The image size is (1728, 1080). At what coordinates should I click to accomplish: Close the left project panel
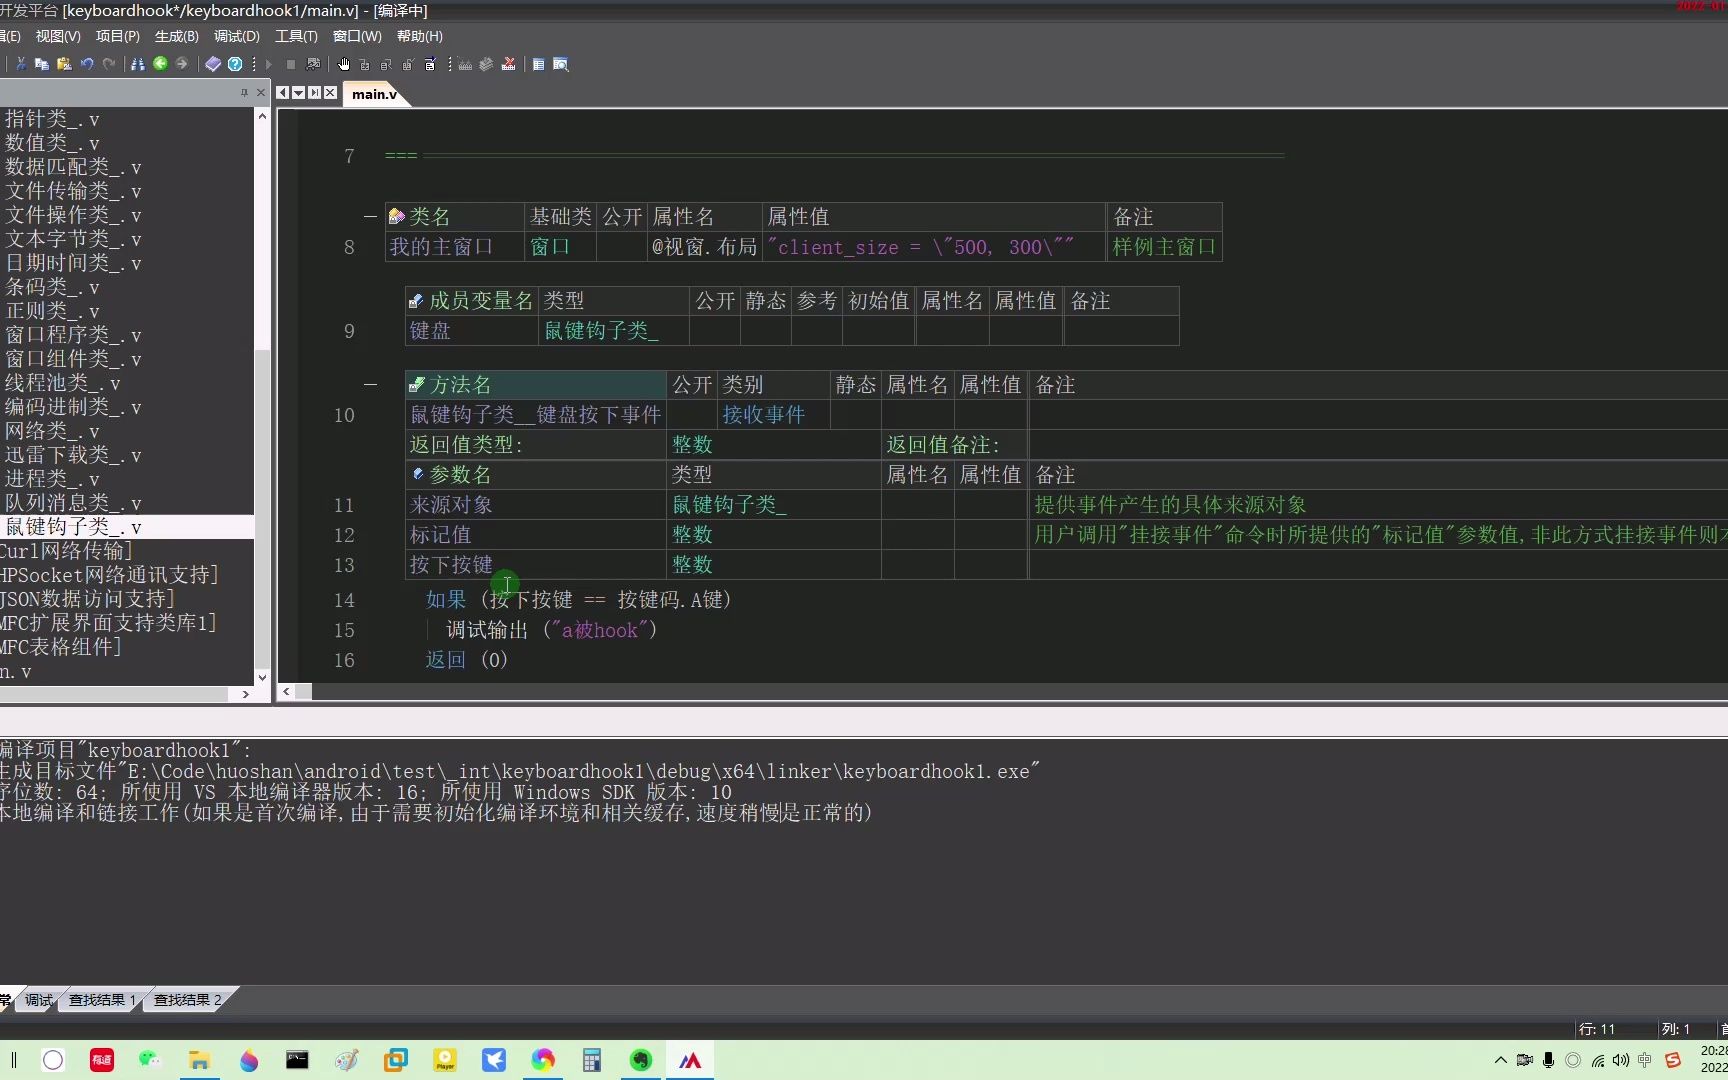261,93
